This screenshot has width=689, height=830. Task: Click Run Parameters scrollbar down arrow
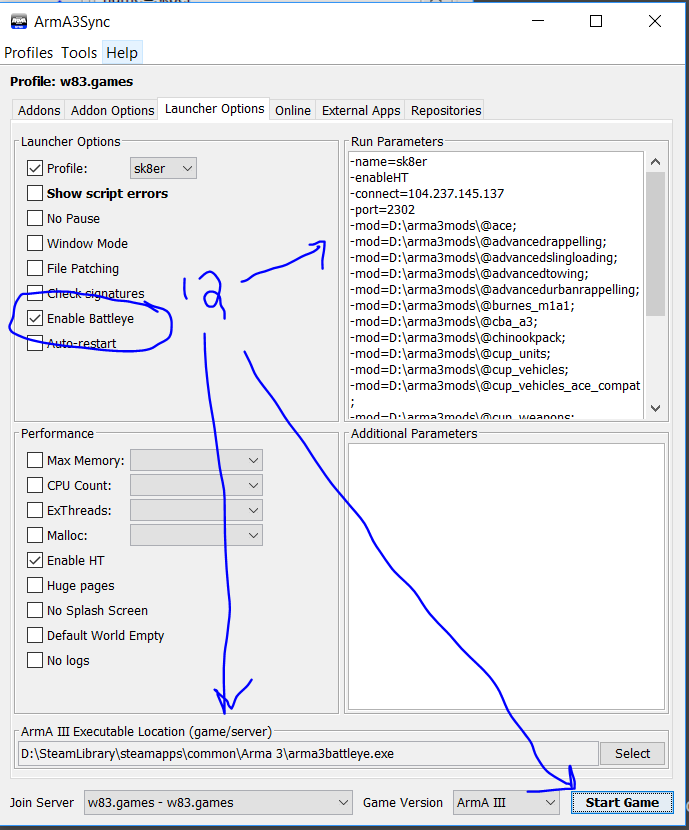click(655, 408)
